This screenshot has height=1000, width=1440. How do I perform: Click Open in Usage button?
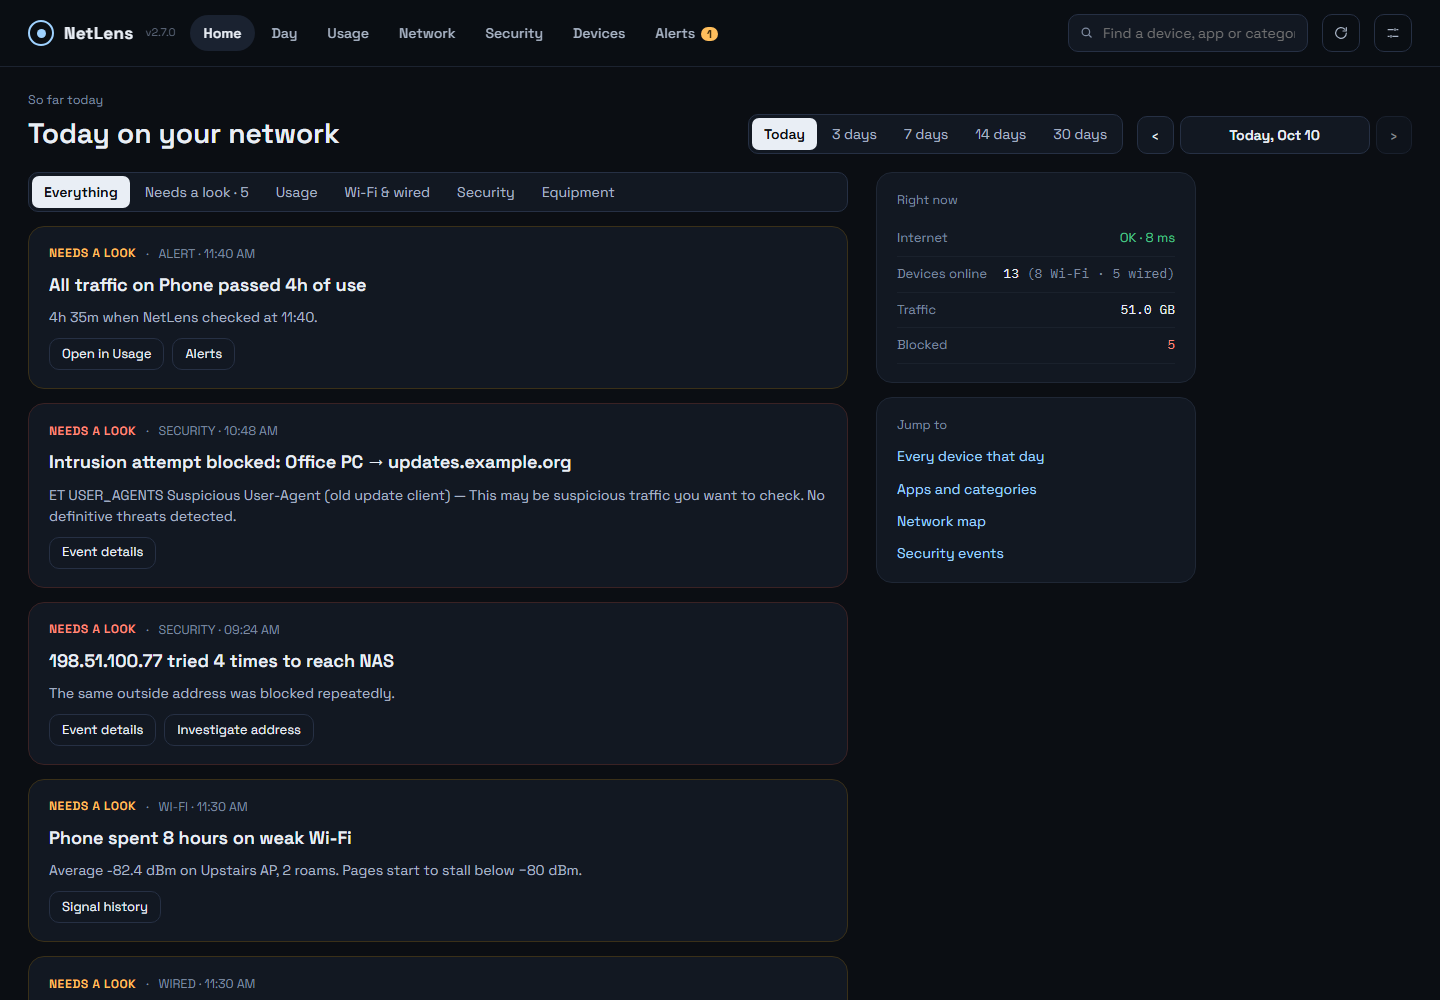[107, 354]
